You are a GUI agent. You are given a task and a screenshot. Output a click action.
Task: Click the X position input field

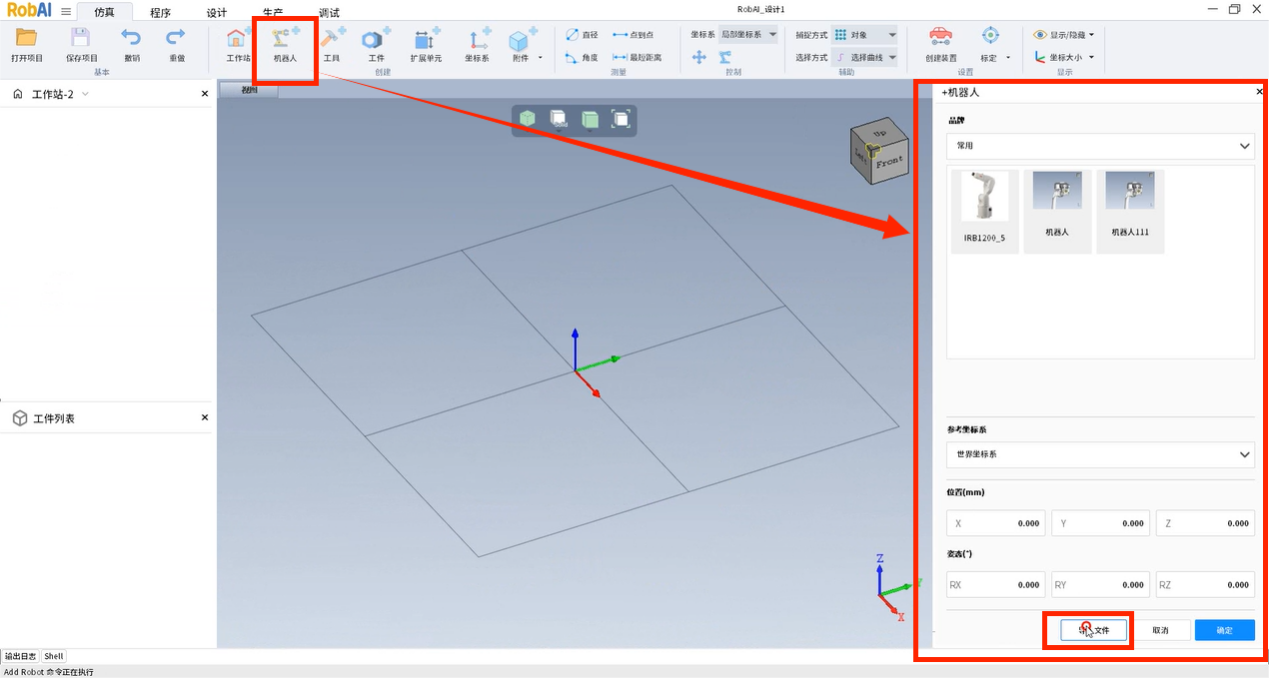(x=996, y=523)
